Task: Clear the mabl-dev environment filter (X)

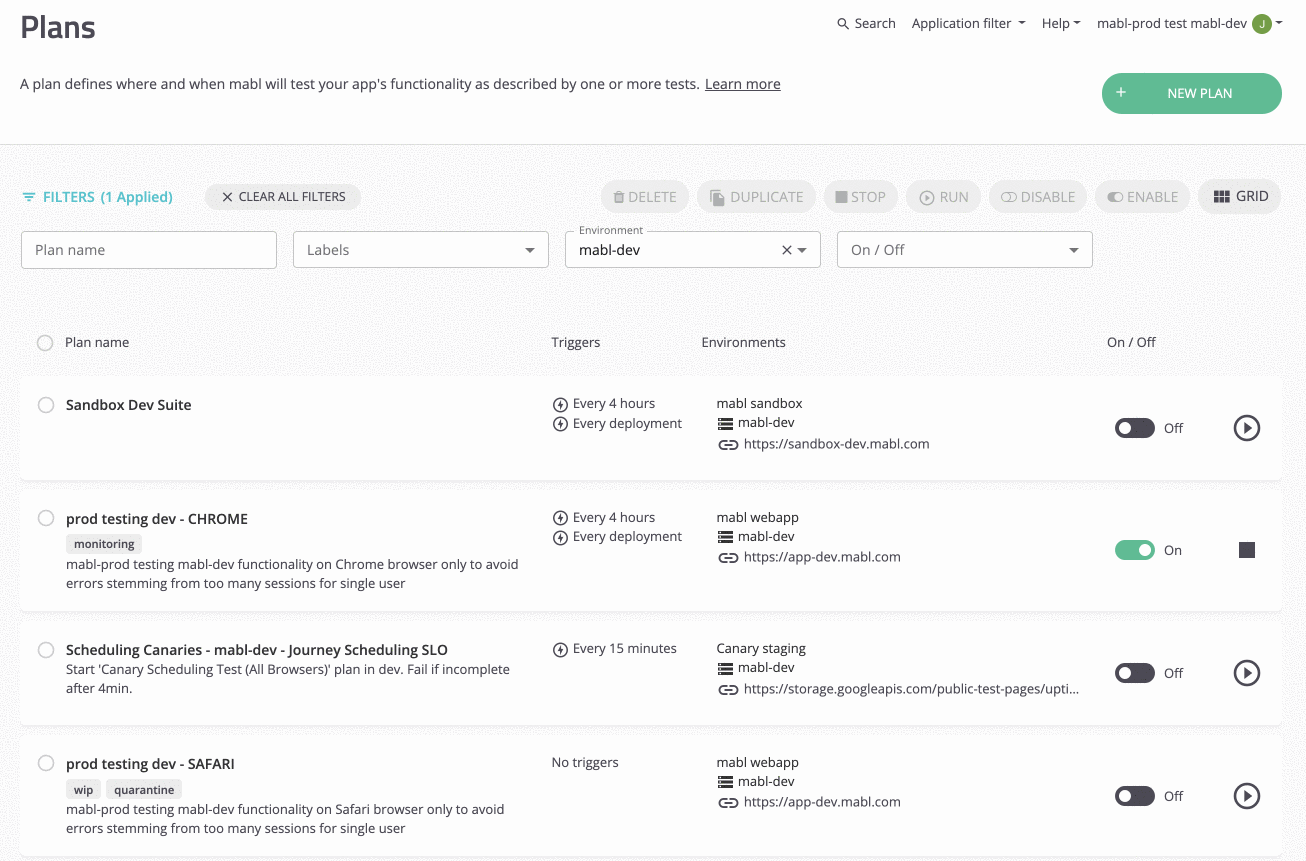Action: coord(786,250)
